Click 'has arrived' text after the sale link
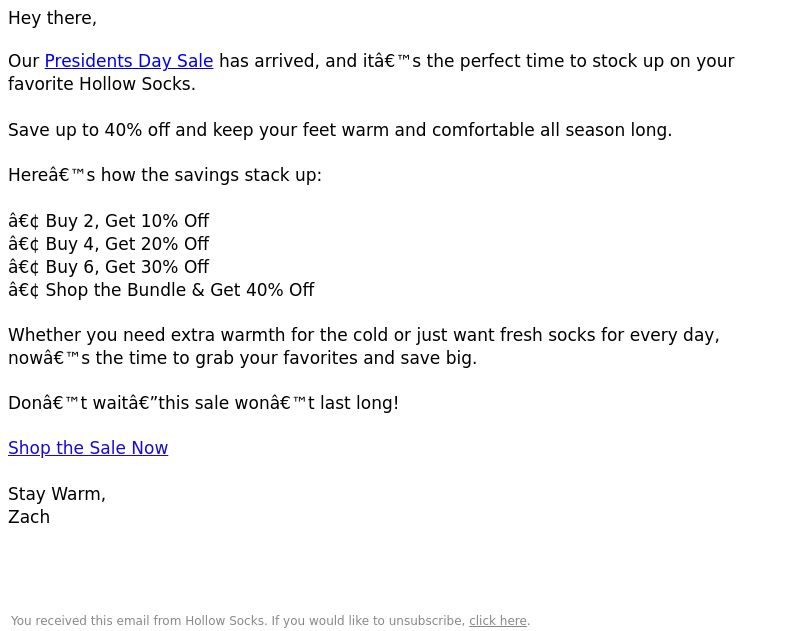The image size is (800, 631). click(269, 61)
